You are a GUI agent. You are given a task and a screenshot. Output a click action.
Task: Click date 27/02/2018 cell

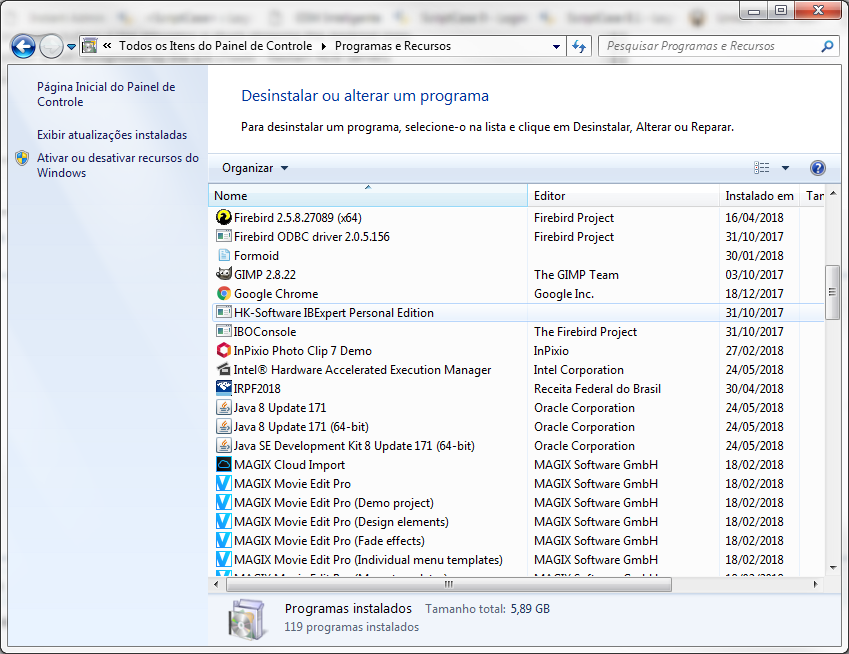(754, 351)
